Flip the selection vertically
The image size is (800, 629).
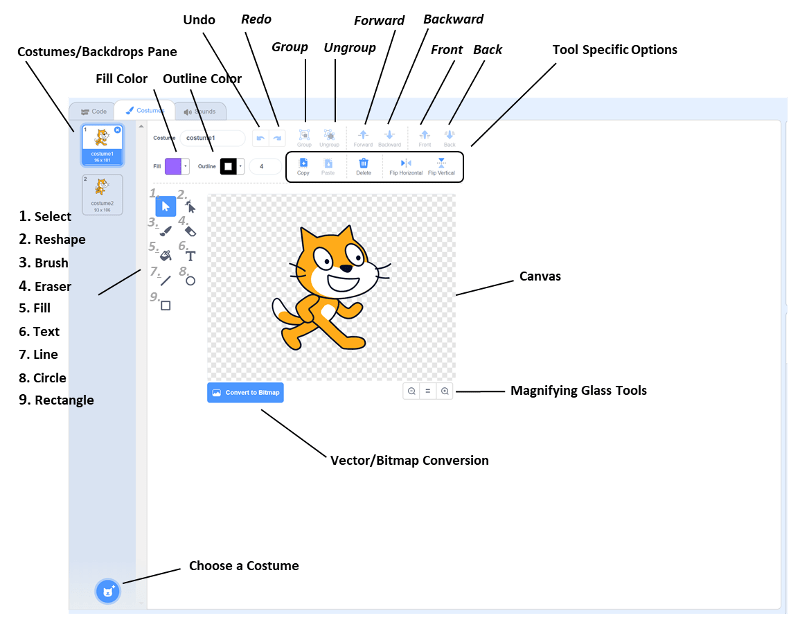[x=441, y=166]
